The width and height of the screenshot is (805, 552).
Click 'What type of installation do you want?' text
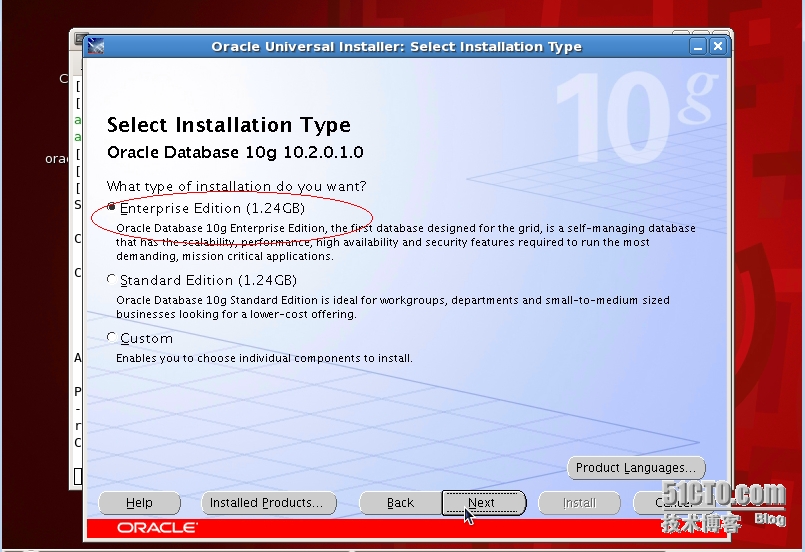(x=236, y=186)
